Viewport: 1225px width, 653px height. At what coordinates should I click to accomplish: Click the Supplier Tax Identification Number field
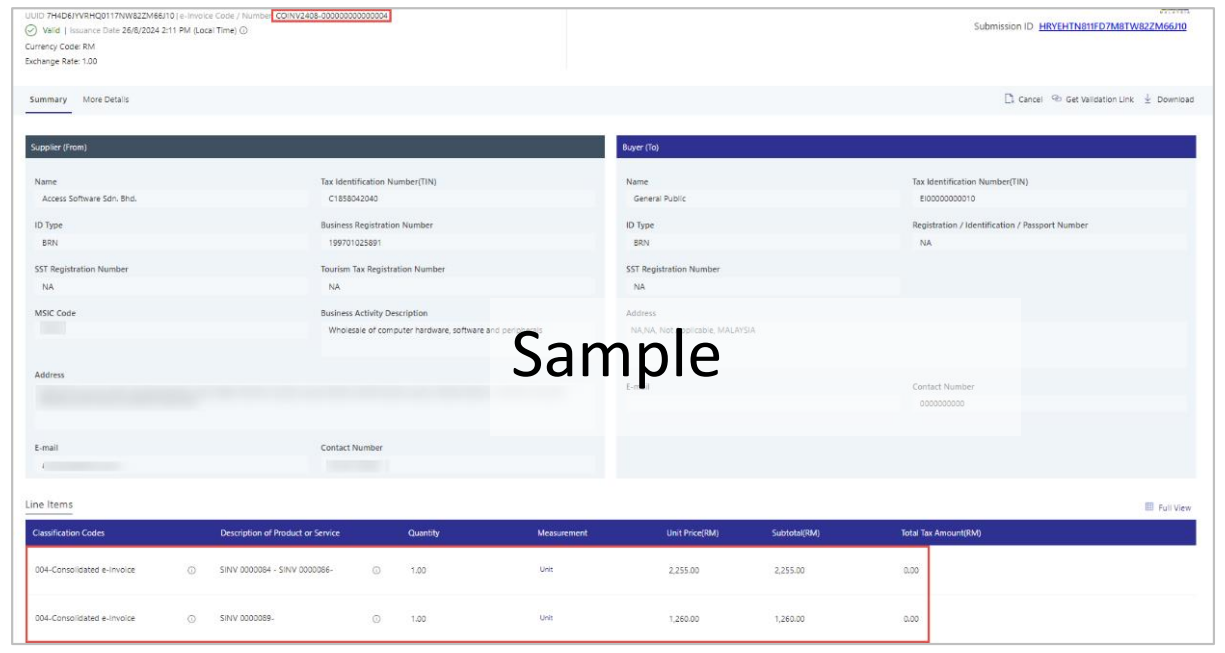coord(455,199)
